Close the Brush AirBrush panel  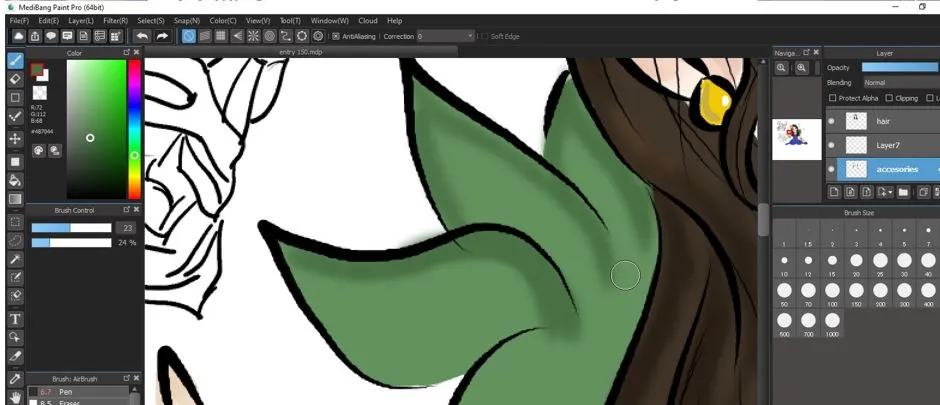click(x=136, y=379)
